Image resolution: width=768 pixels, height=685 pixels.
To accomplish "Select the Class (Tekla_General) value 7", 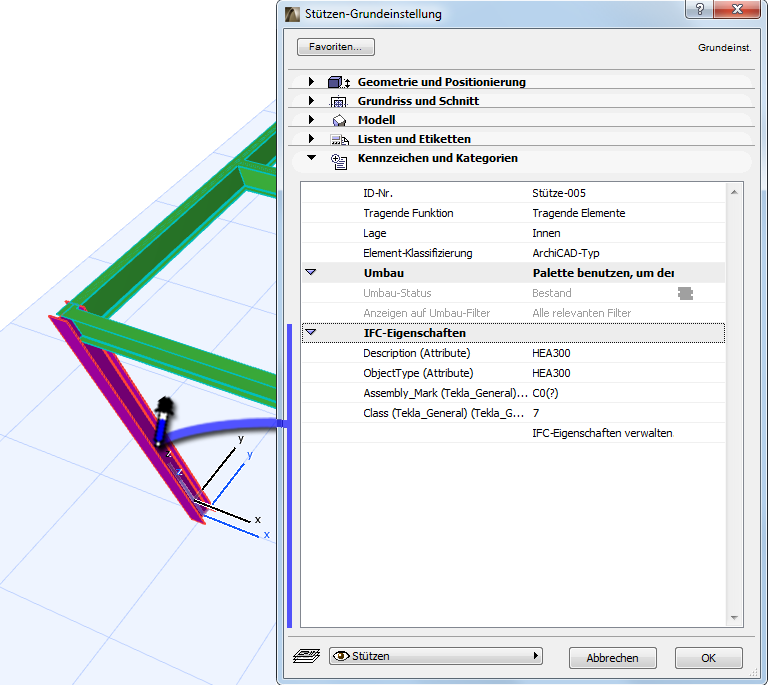I will click(x=536, y=413).
